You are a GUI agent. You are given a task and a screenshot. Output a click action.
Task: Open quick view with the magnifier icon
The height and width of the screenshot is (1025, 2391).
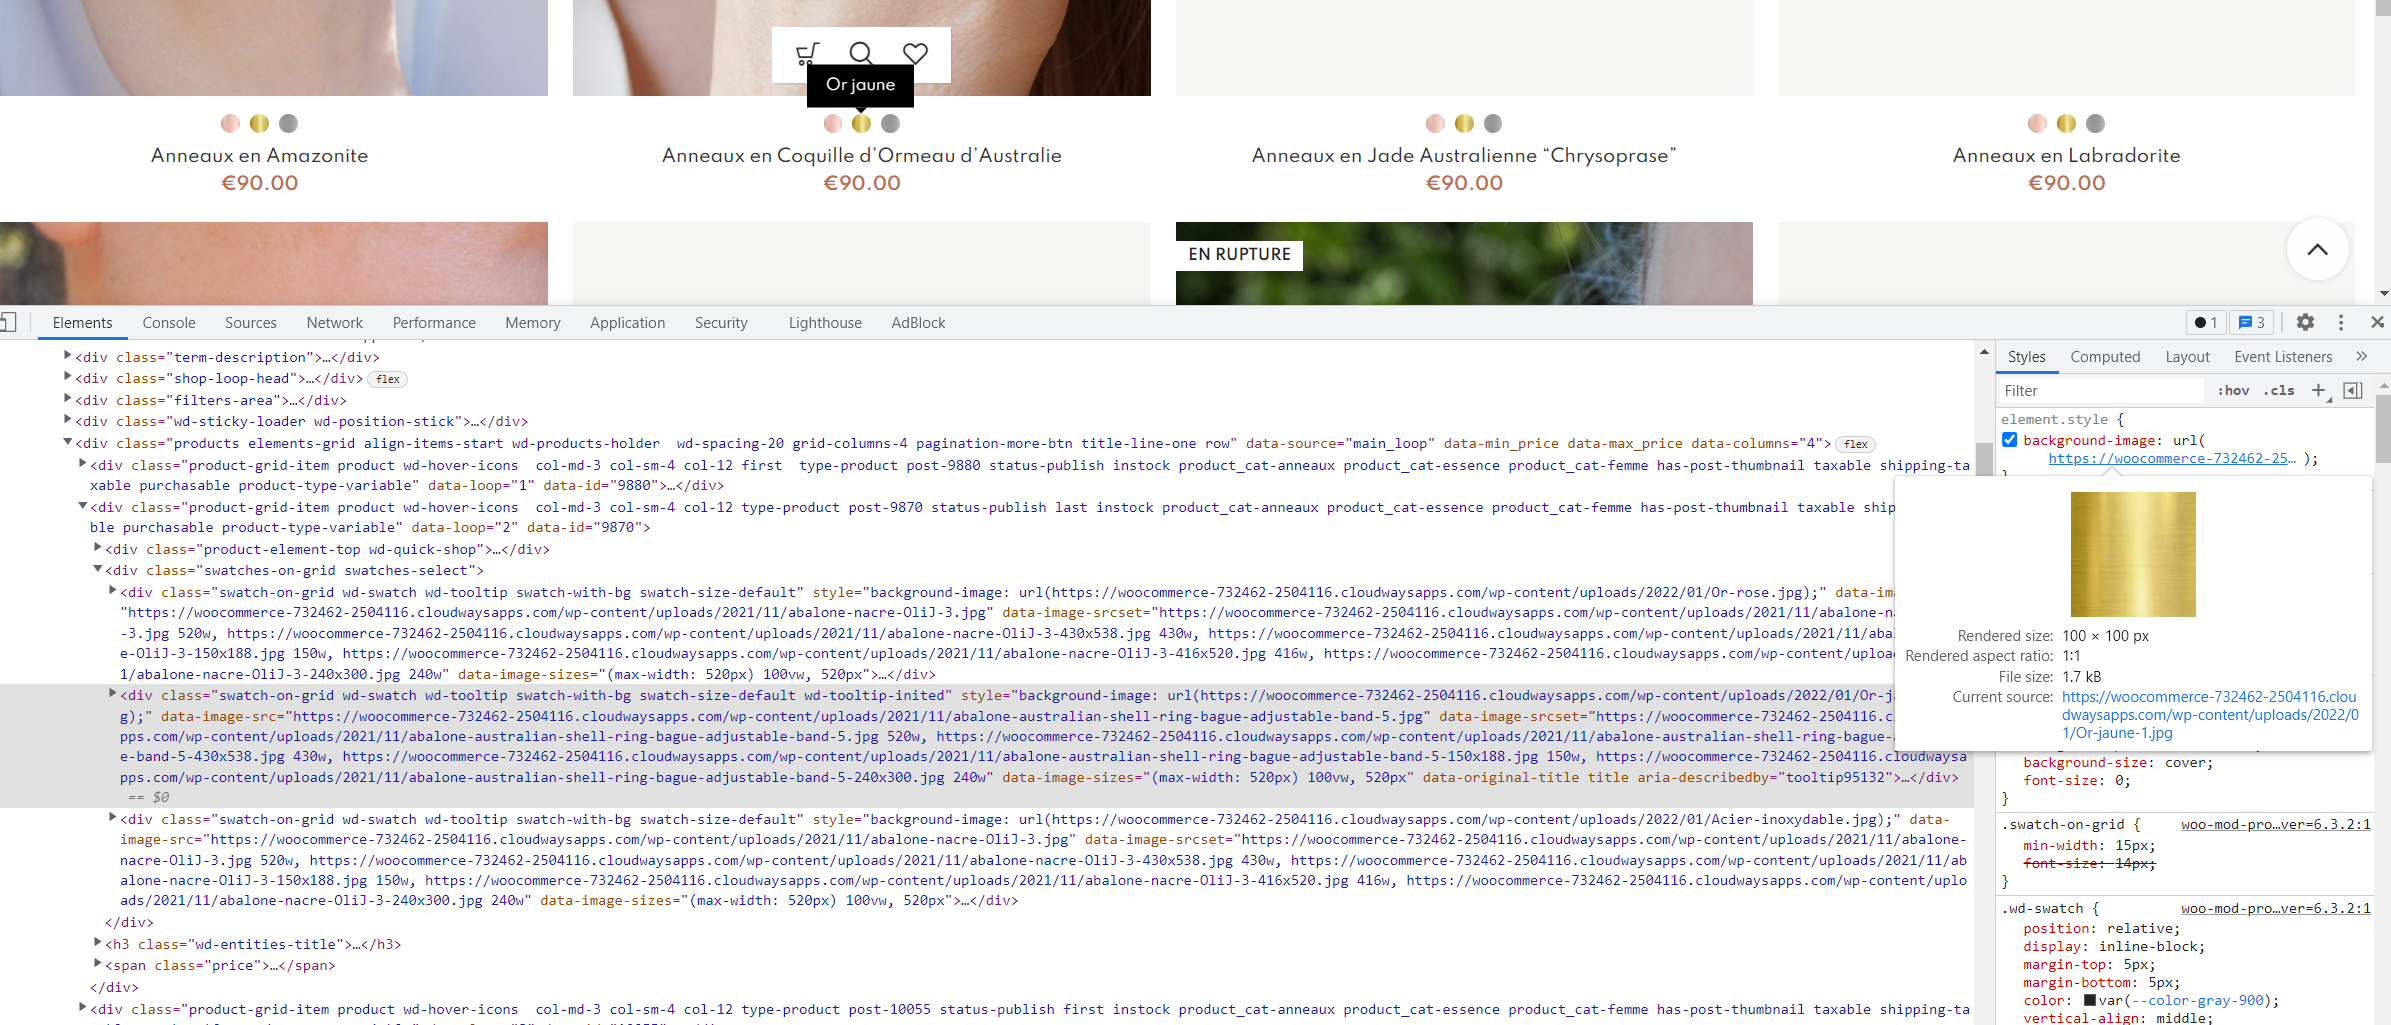pyautogui.click(x=861, y=53)
